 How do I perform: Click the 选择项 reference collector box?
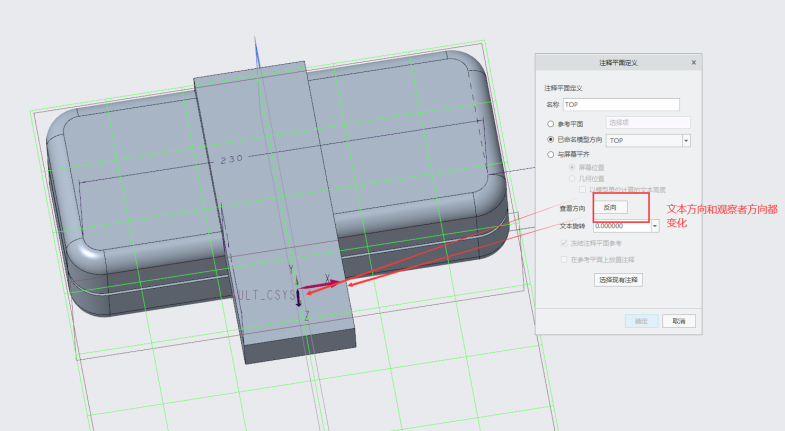pos(647,123)
